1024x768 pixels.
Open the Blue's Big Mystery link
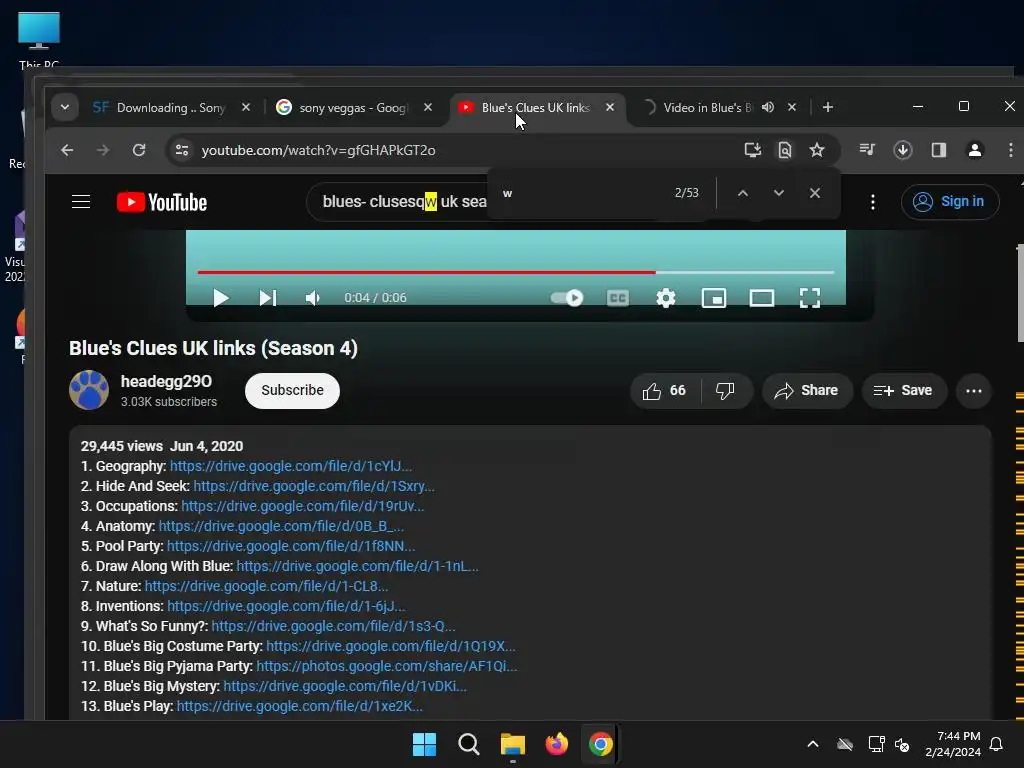(345, 686)
